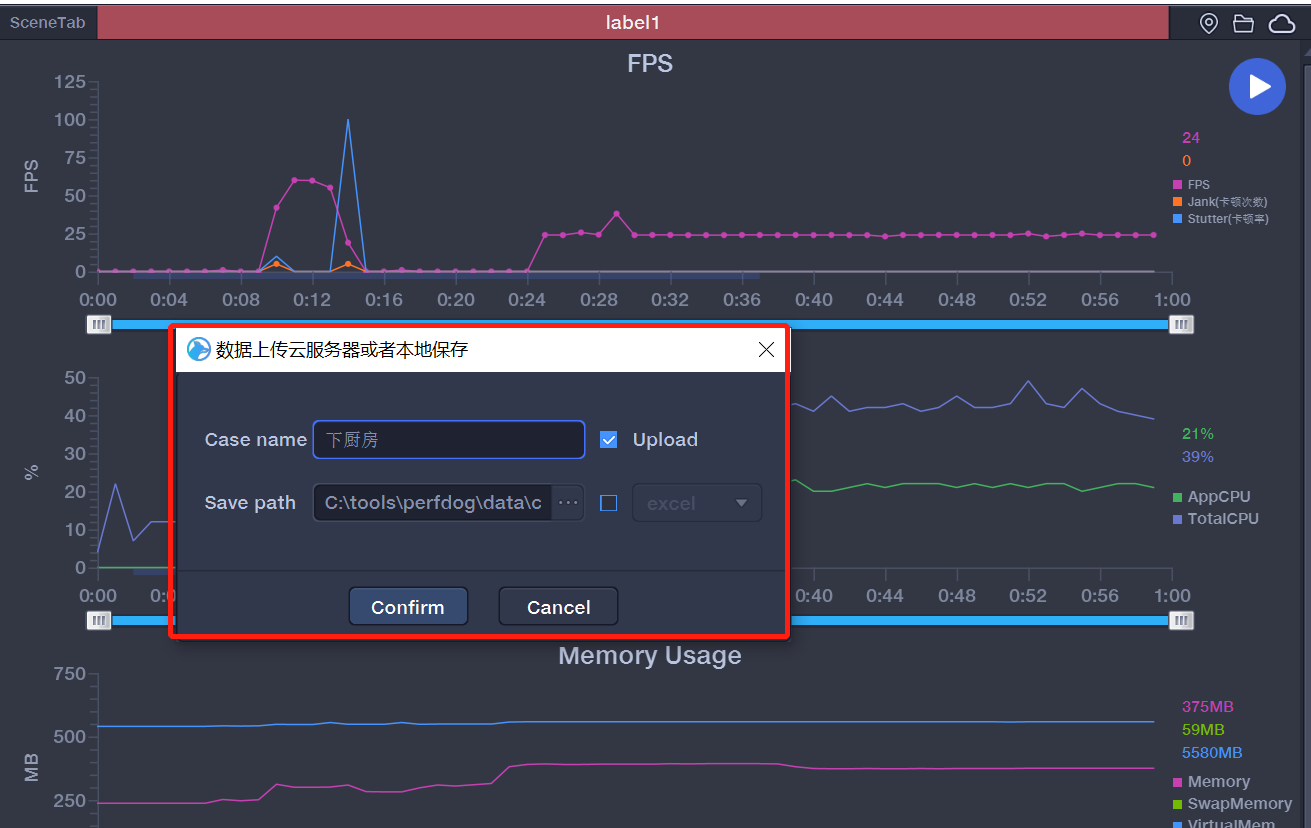Viewport: 1311px width, 828px height.
Task: Click the PerfDog logo in the dialog header
Action: [x=198, y=349]
